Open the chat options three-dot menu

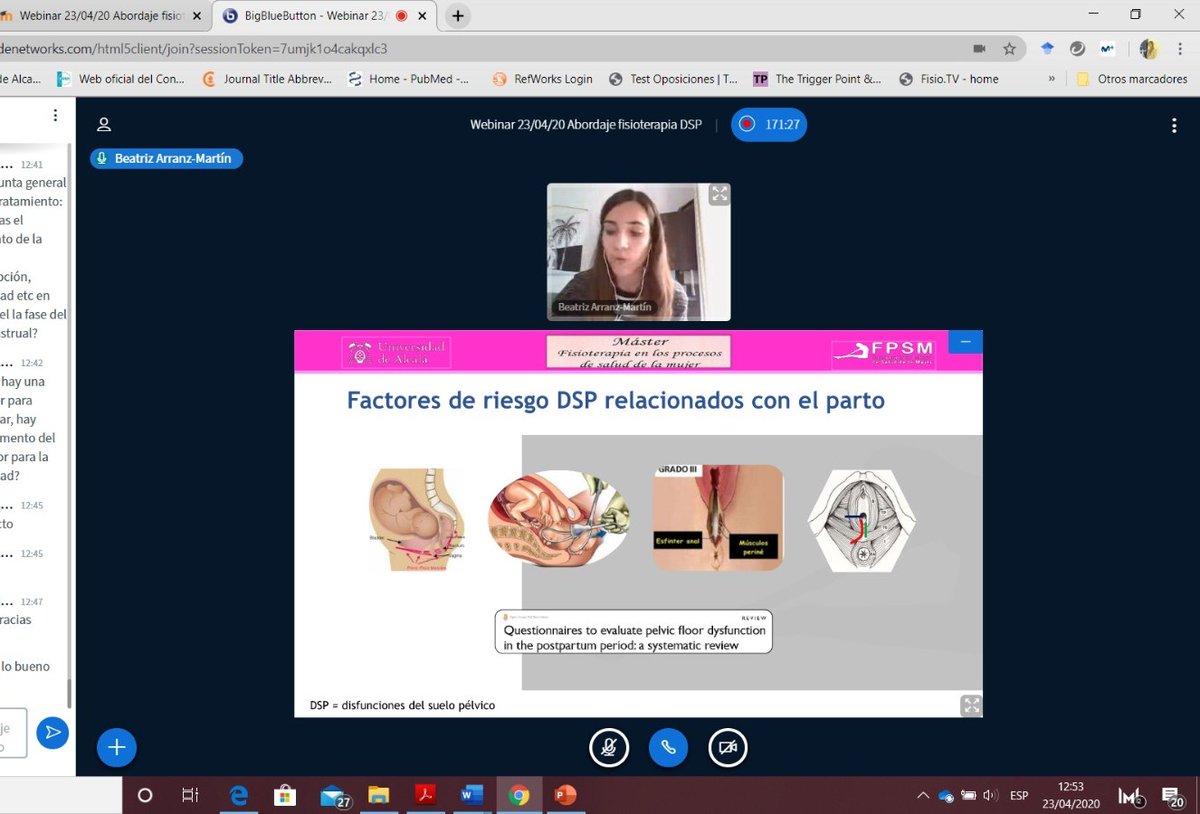[x=55, y=115]
